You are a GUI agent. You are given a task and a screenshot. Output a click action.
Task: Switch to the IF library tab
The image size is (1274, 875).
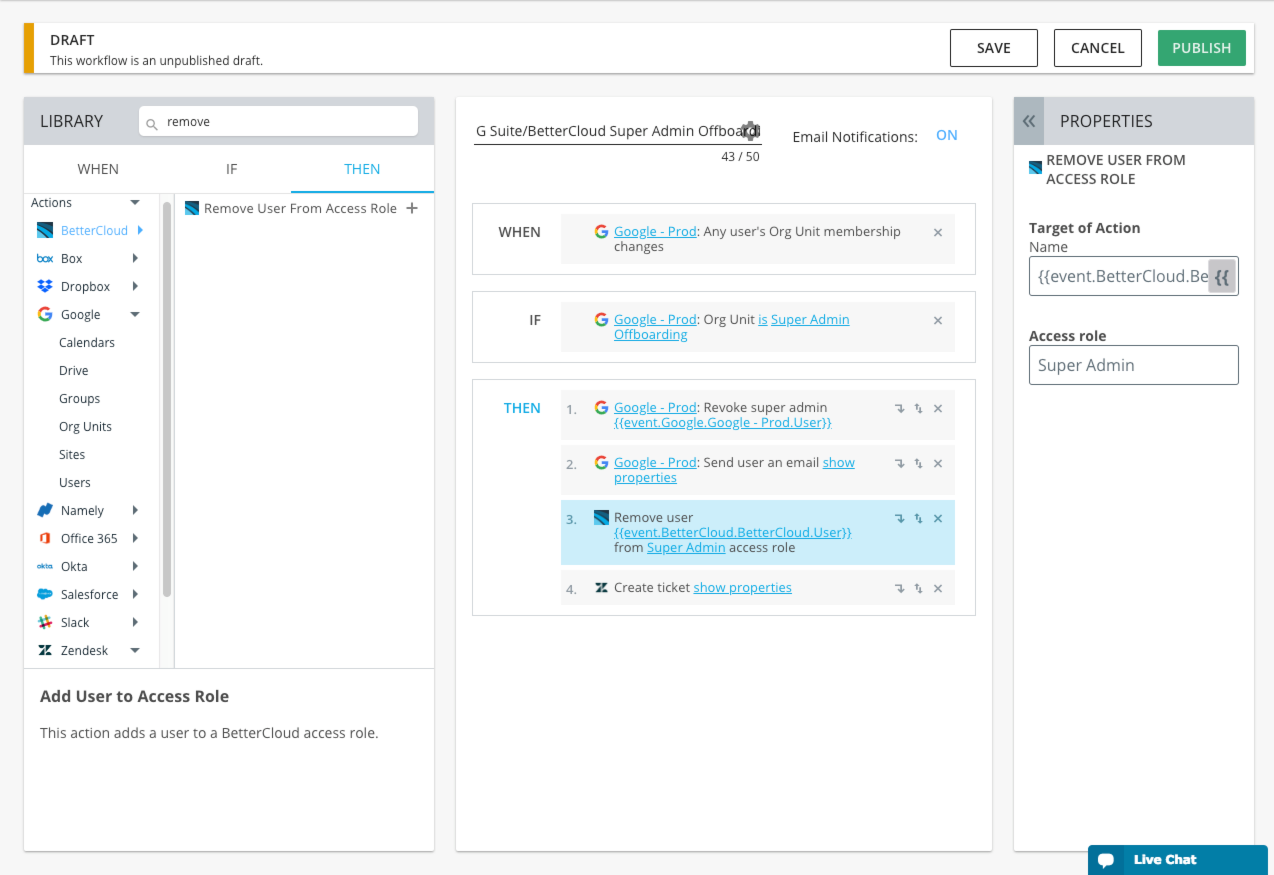coord(231,169)
